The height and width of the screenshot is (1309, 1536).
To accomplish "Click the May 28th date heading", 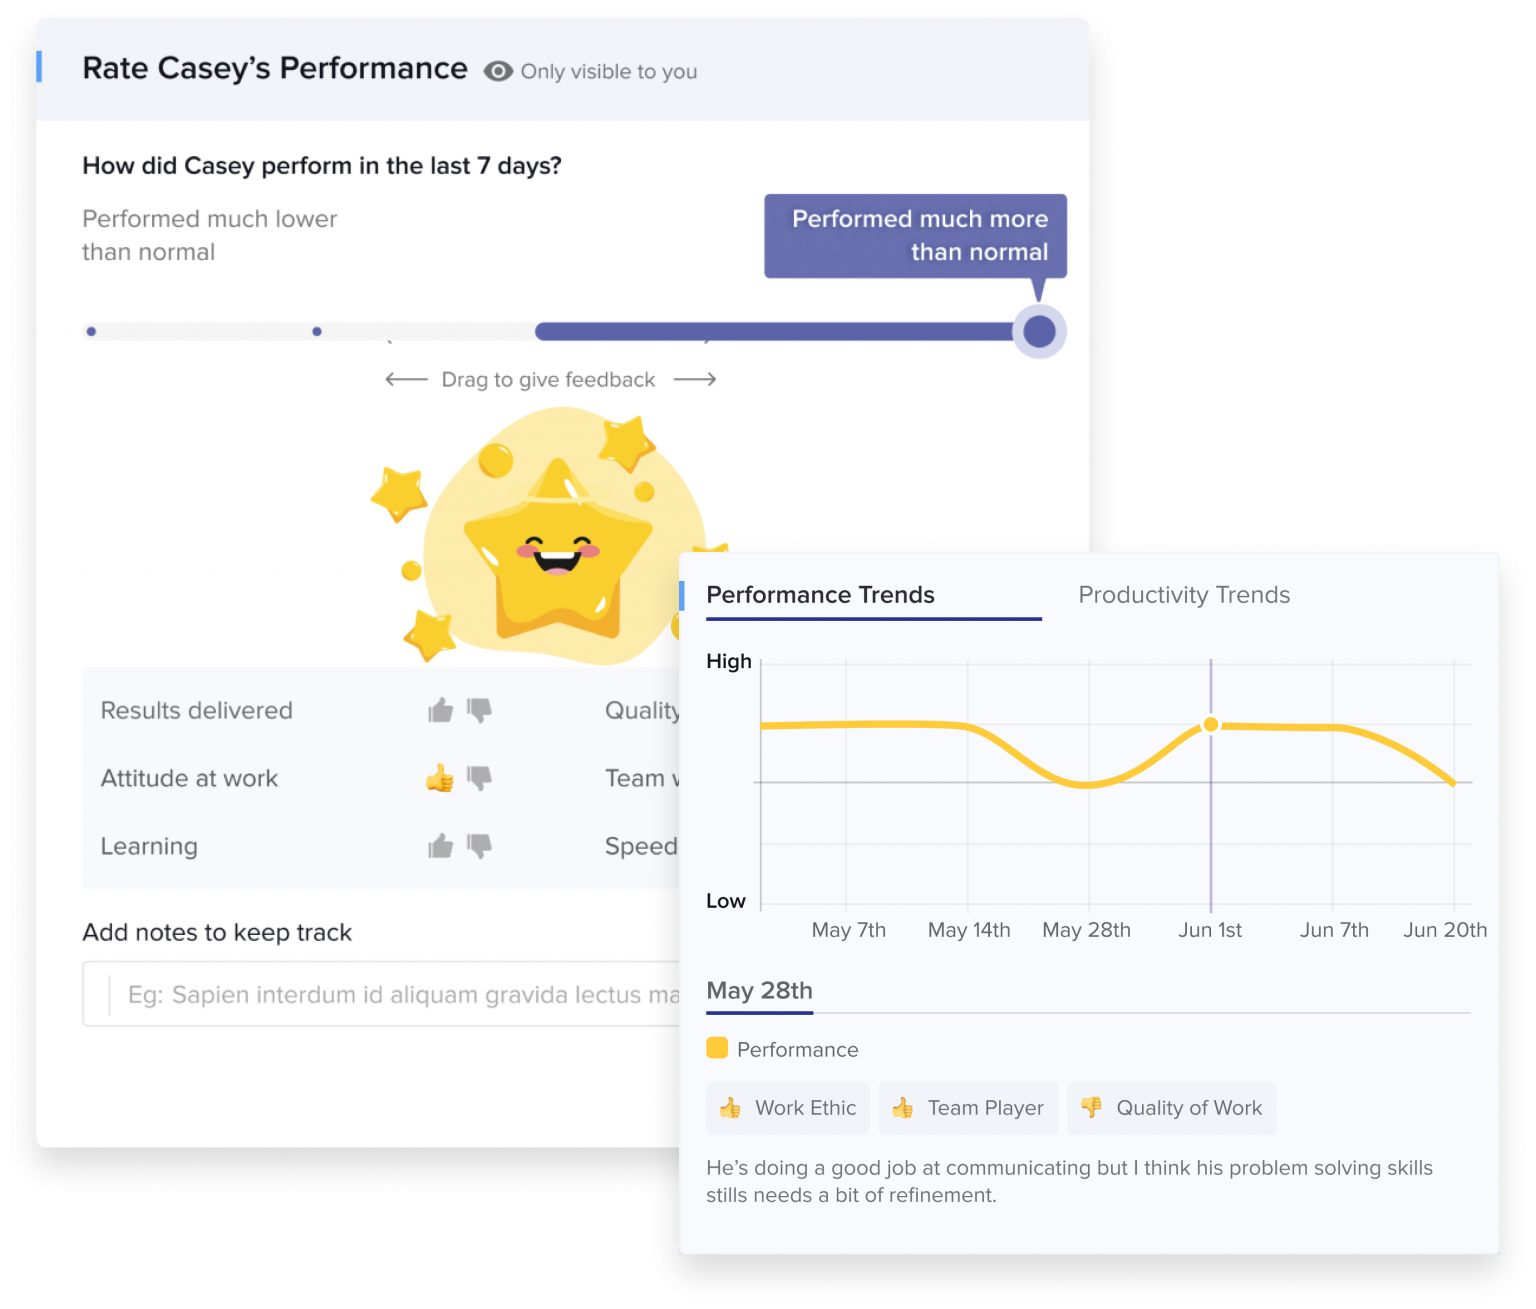I will (x=759, y=991).
